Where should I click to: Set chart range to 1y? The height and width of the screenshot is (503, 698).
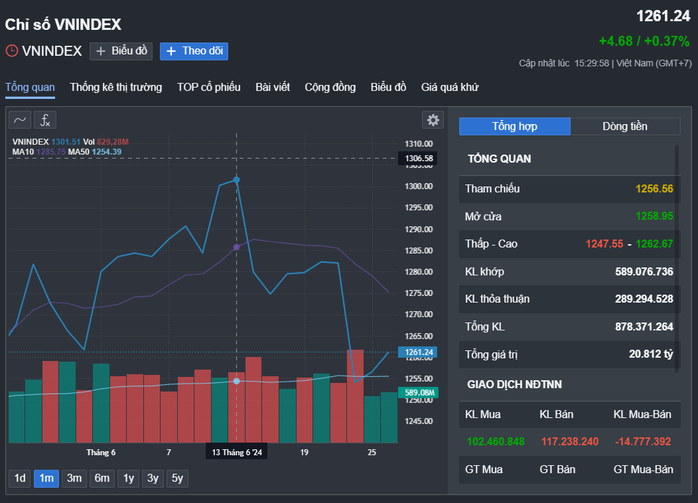pos(129,479)
